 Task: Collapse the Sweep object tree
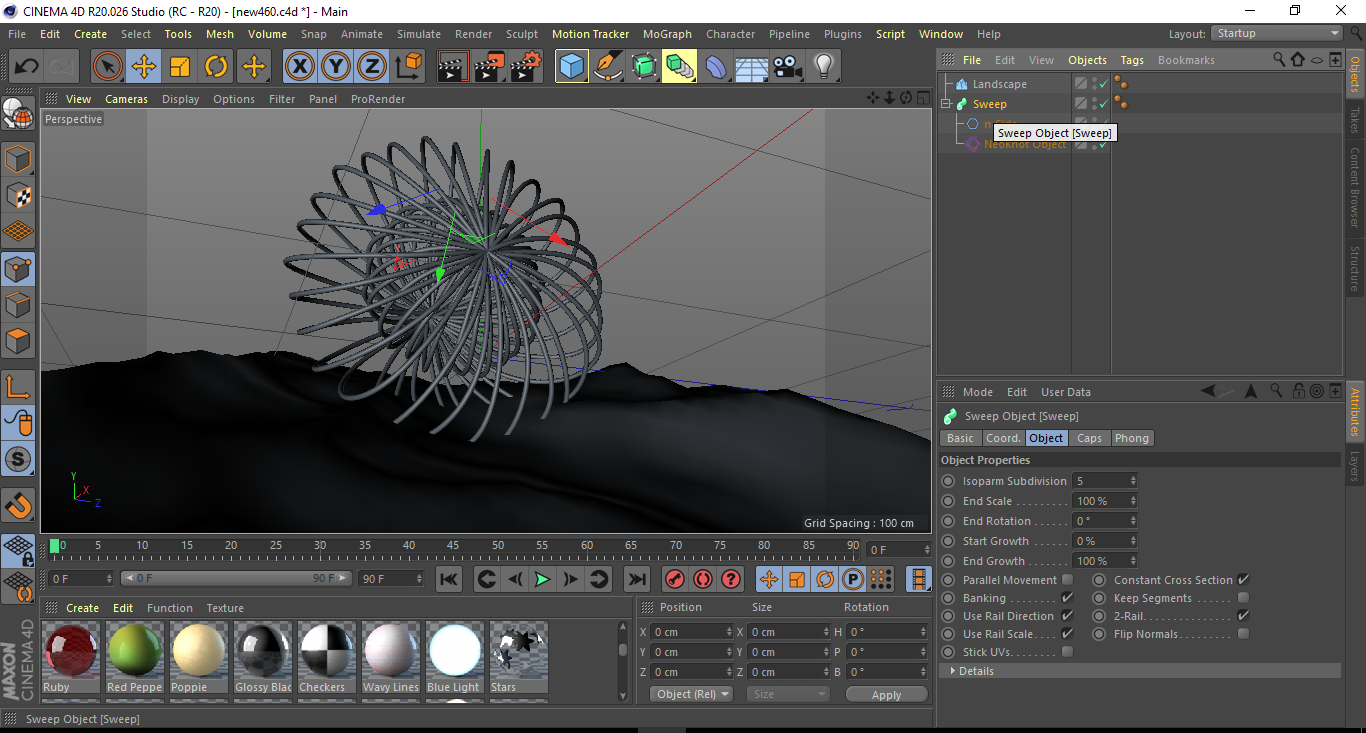click(x=946, y=104)
